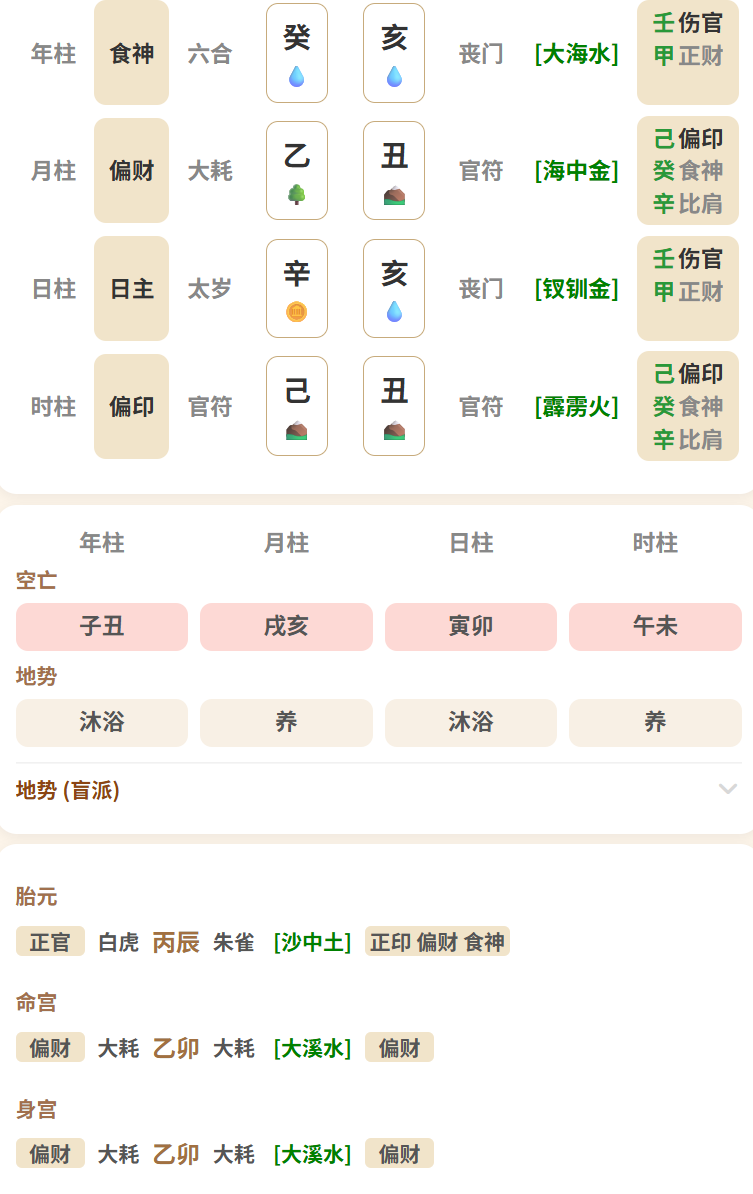Click the 年柱 column header
The height and width of the screenshot is (1194, 753).
(102, 543)
